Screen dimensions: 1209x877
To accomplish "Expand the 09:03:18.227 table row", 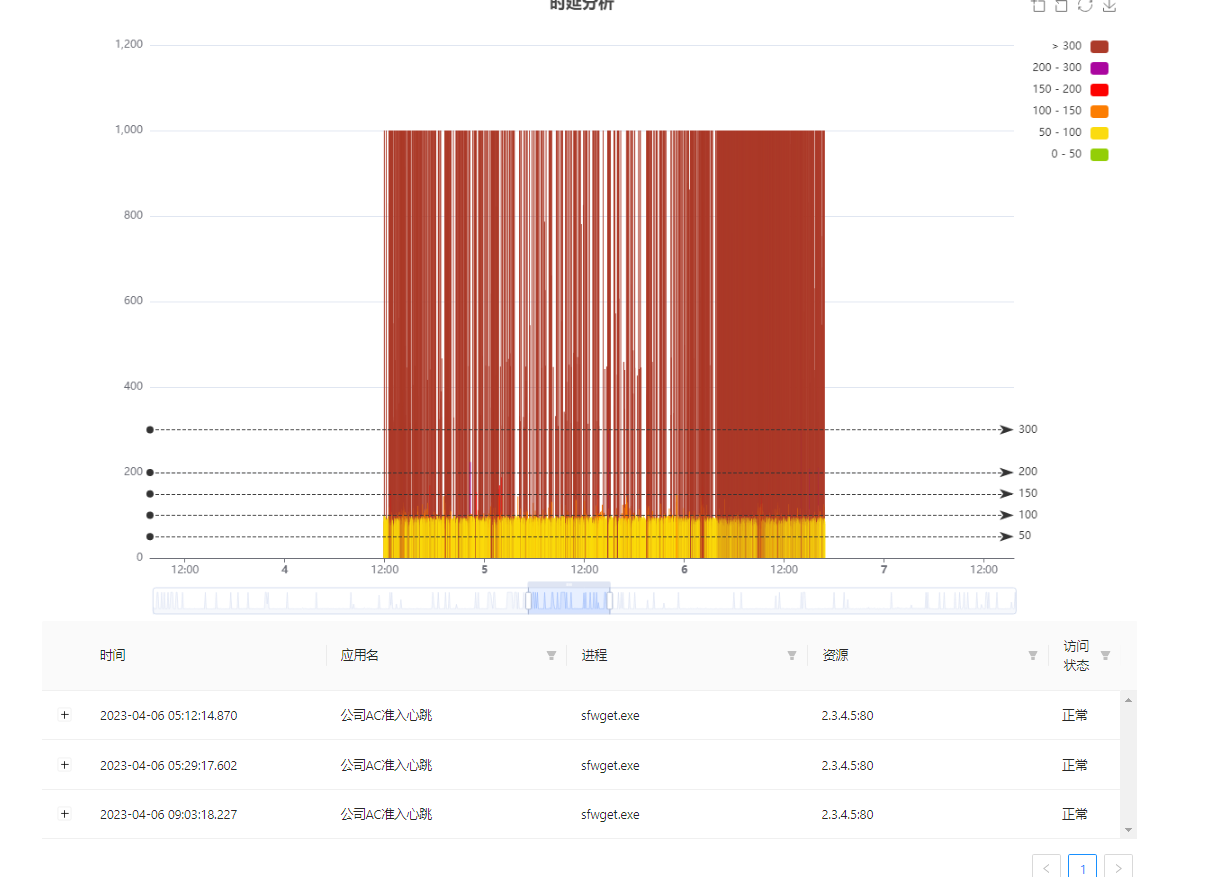I will click(x=65, y=814).
